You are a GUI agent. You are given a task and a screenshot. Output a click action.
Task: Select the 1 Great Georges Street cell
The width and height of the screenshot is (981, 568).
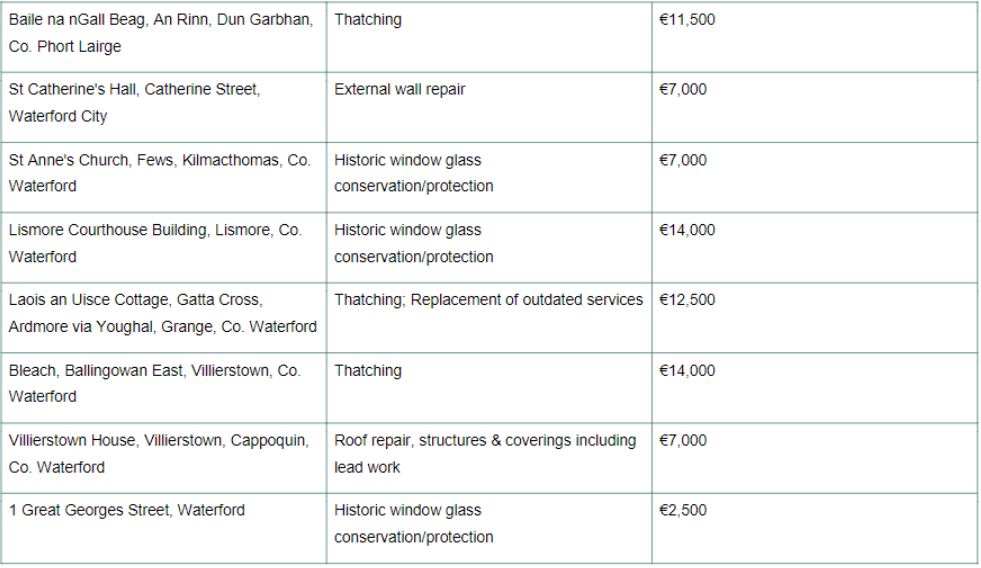[127, 510]
